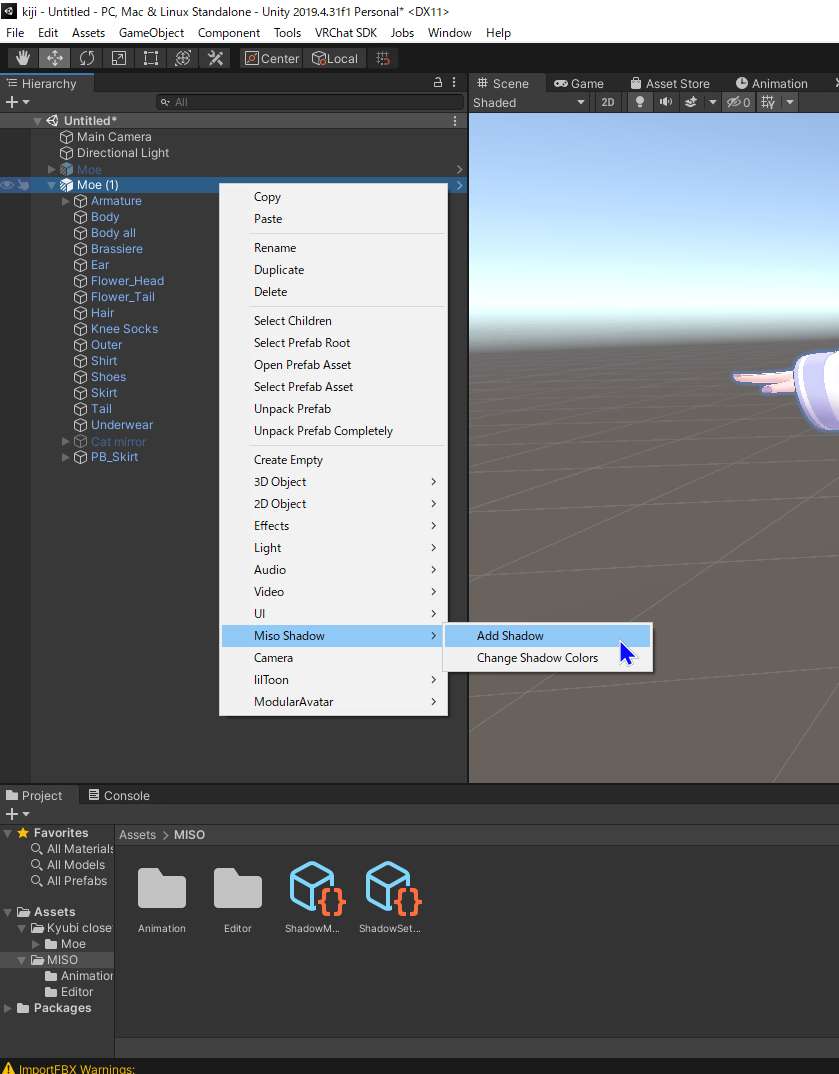This screenshot has height=1074, width=839.
Task: Toggle Moe (1) eye visibility icon
Action: pyautogui.click(x=8, y=185)
